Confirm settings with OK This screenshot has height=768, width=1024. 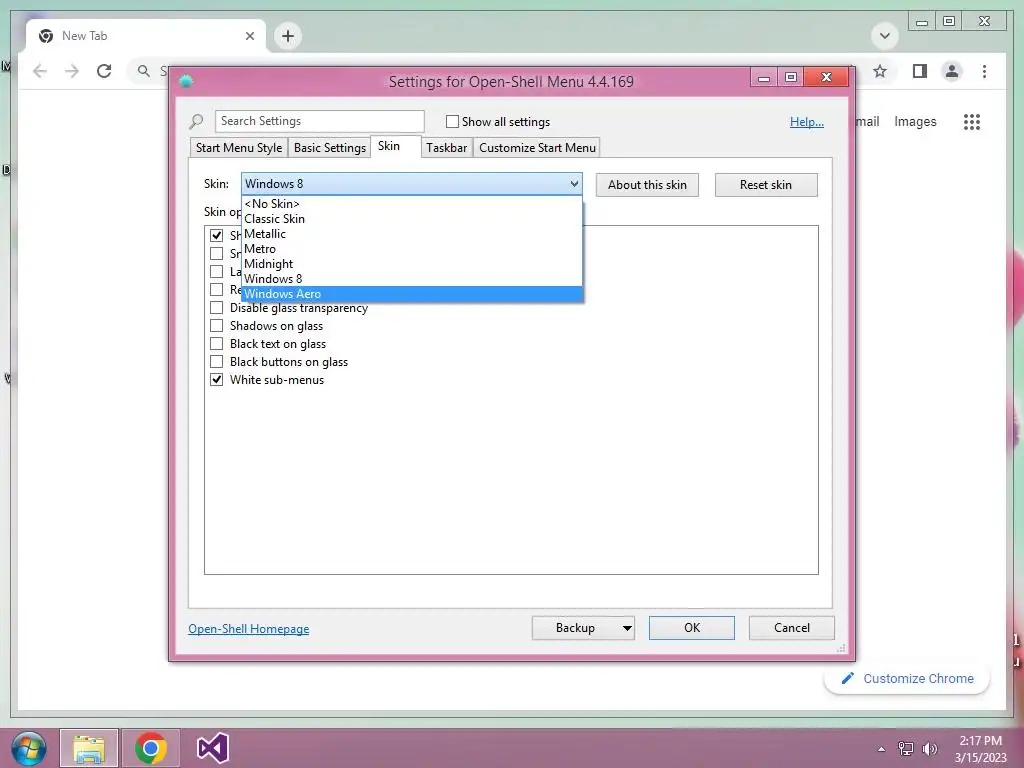(692, 628)
